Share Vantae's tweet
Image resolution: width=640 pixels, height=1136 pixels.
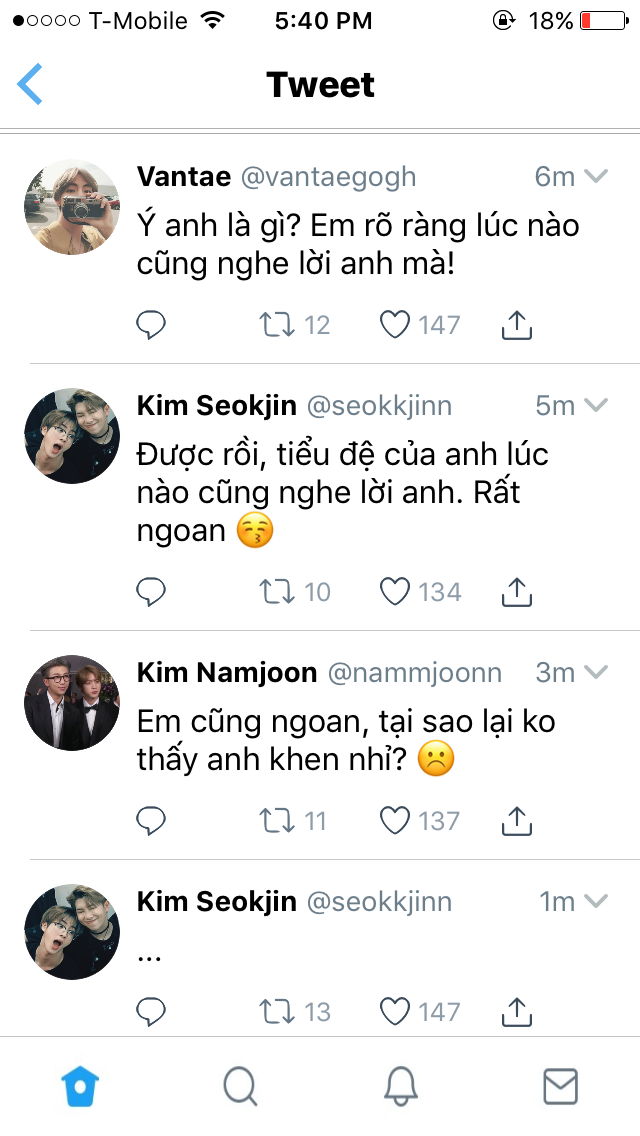[x=516, y=324]
